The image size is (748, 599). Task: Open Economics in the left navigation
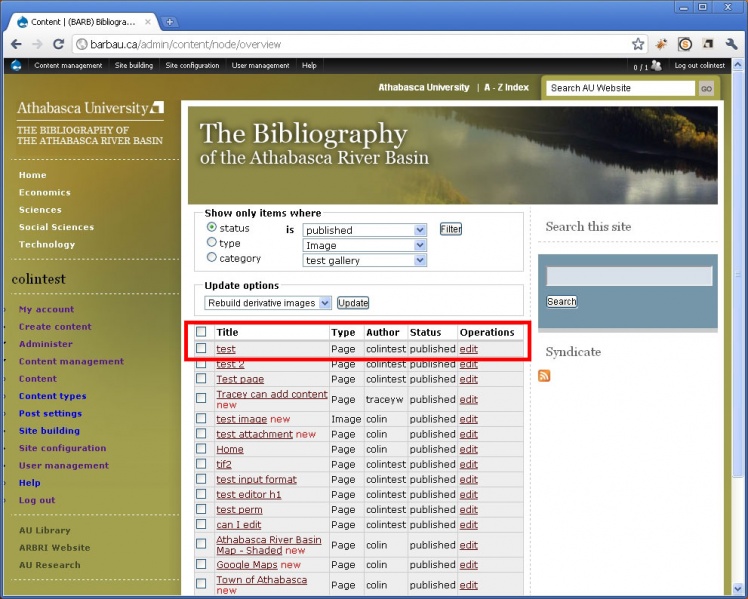[45, 192]
